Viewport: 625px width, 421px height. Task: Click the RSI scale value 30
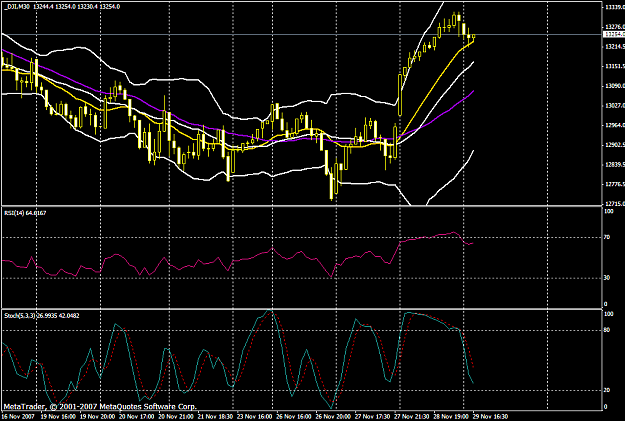click(607, 278)
